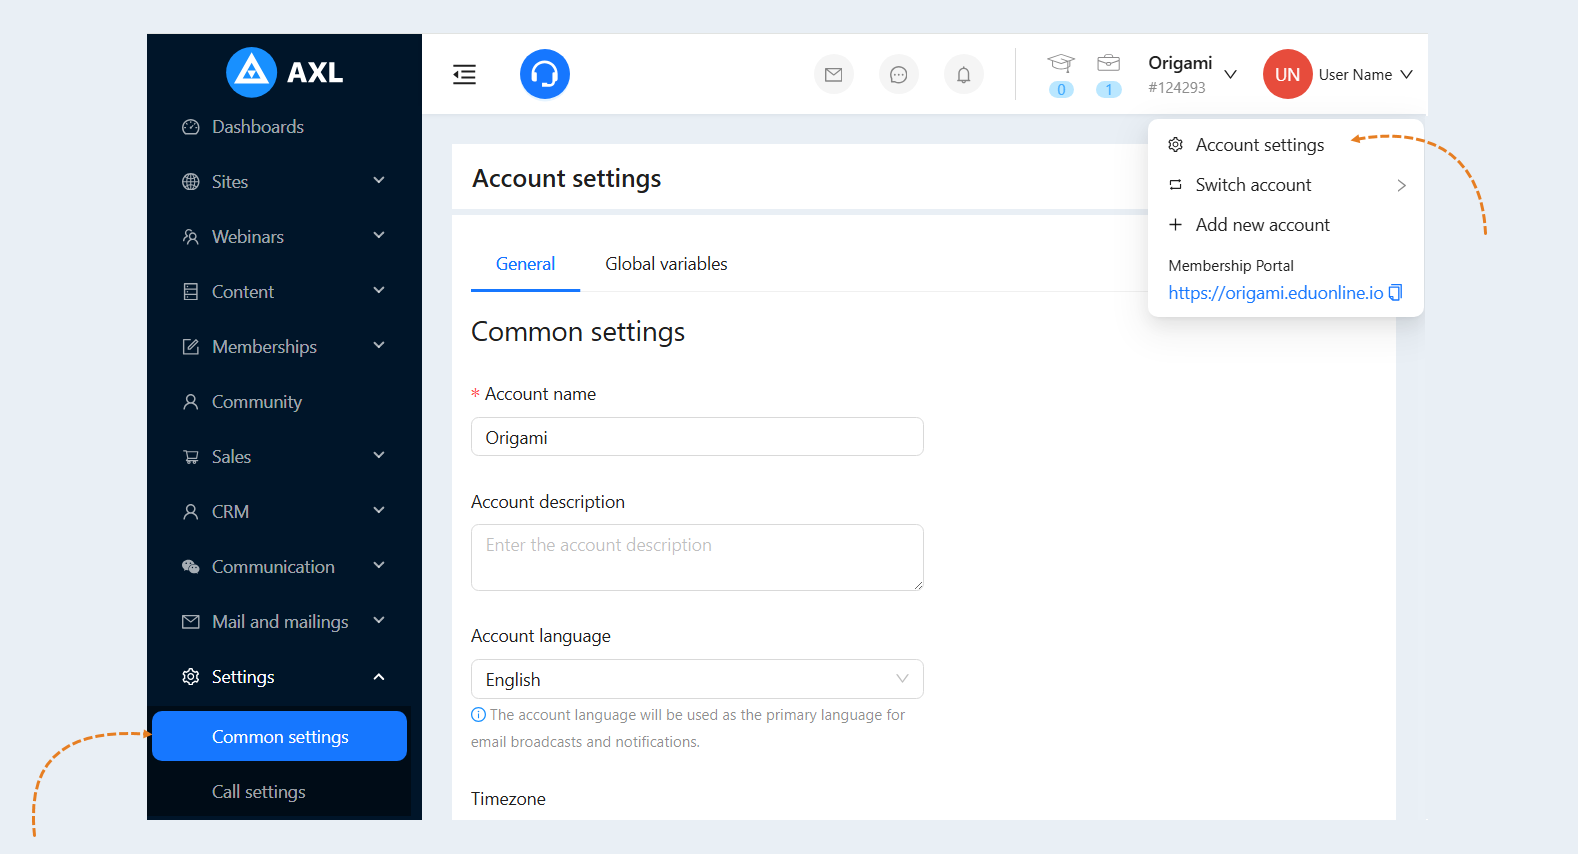Expand the Switch account submenu arrow

1402,185
